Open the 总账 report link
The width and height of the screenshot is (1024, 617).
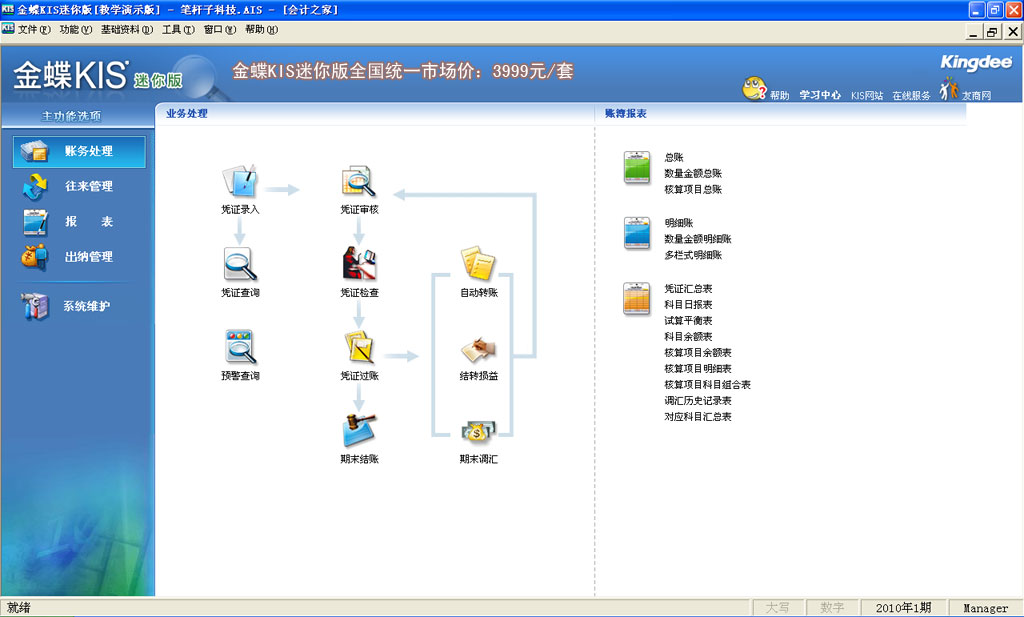point(674,157)
